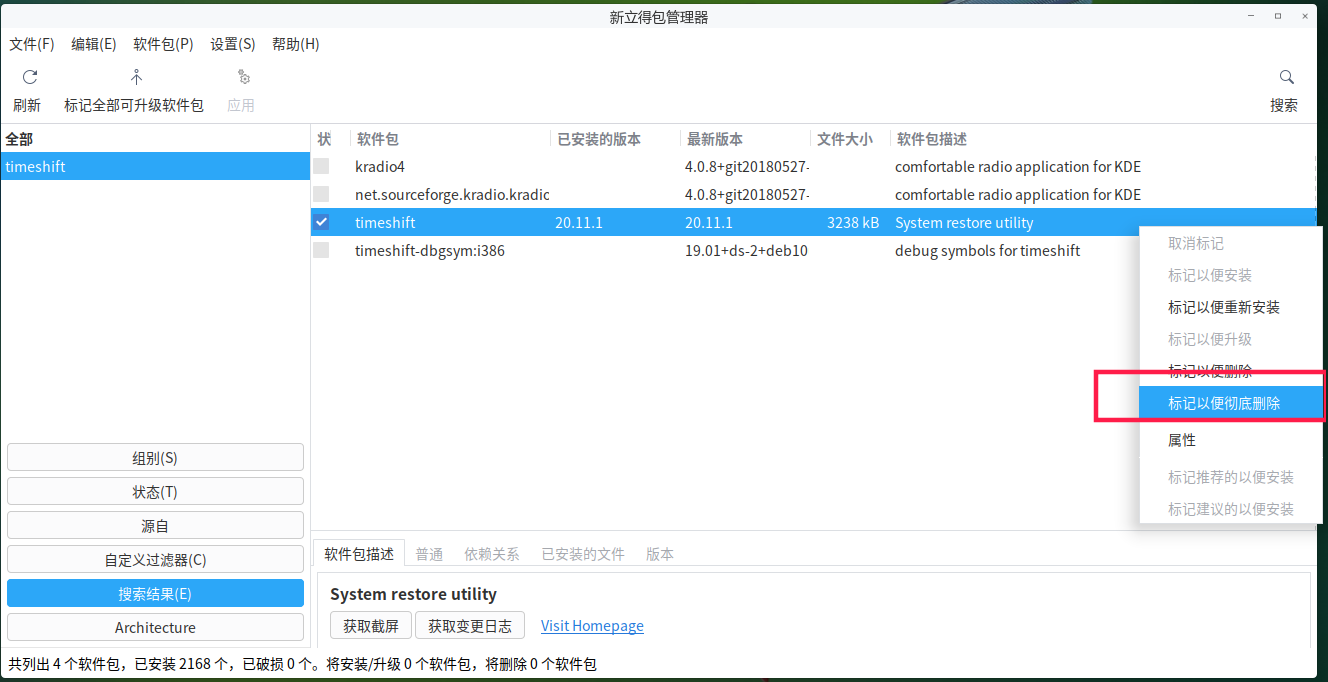Click disabled 标记以便安装 context entry
Screen dimensions: 1328x682
click(1231, 275)
